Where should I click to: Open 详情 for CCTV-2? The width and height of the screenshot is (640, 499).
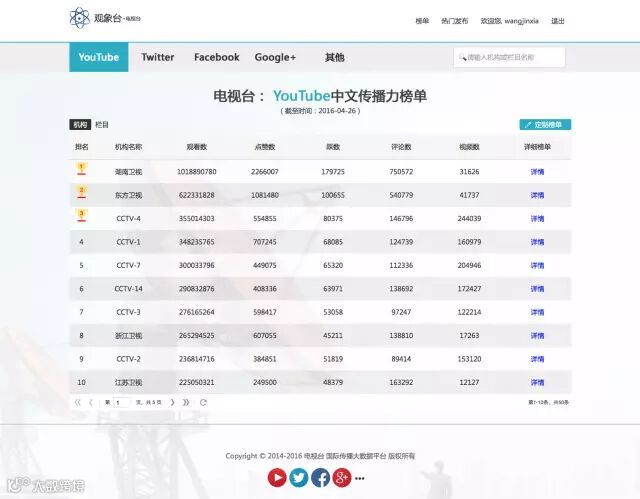pos(537,359)
